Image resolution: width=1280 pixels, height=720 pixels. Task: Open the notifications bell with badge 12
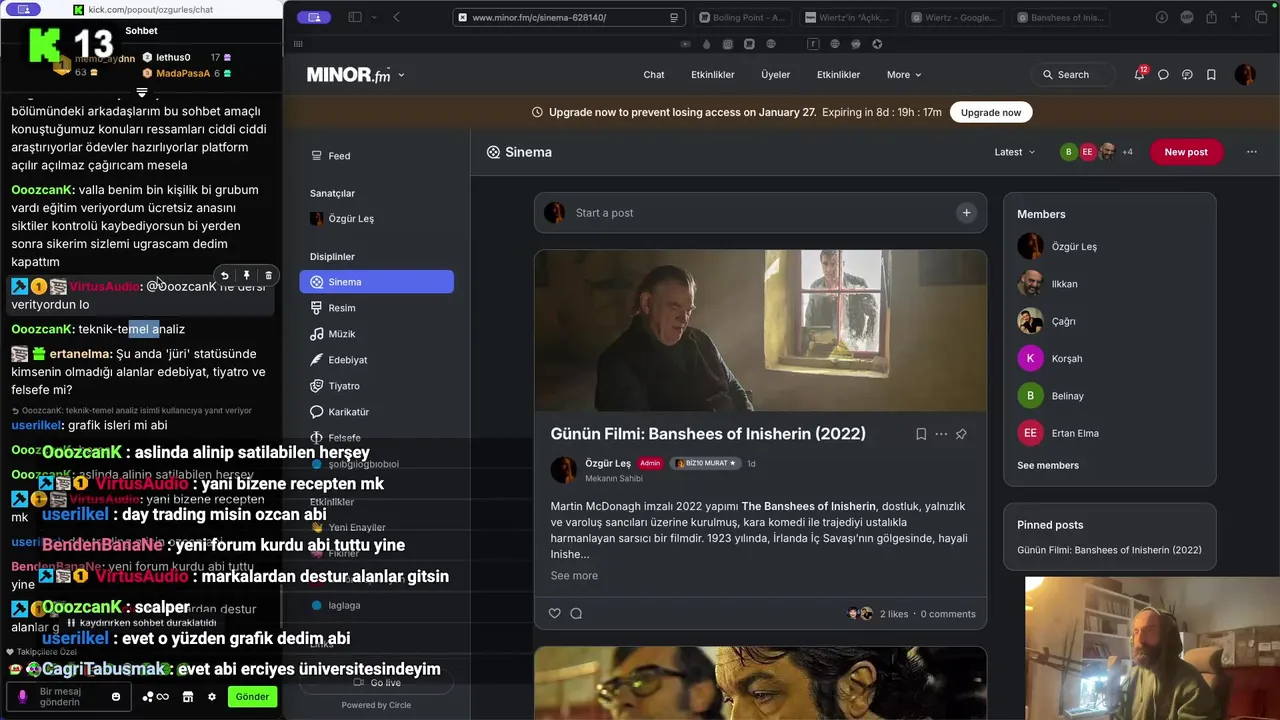coord(1139,74)
